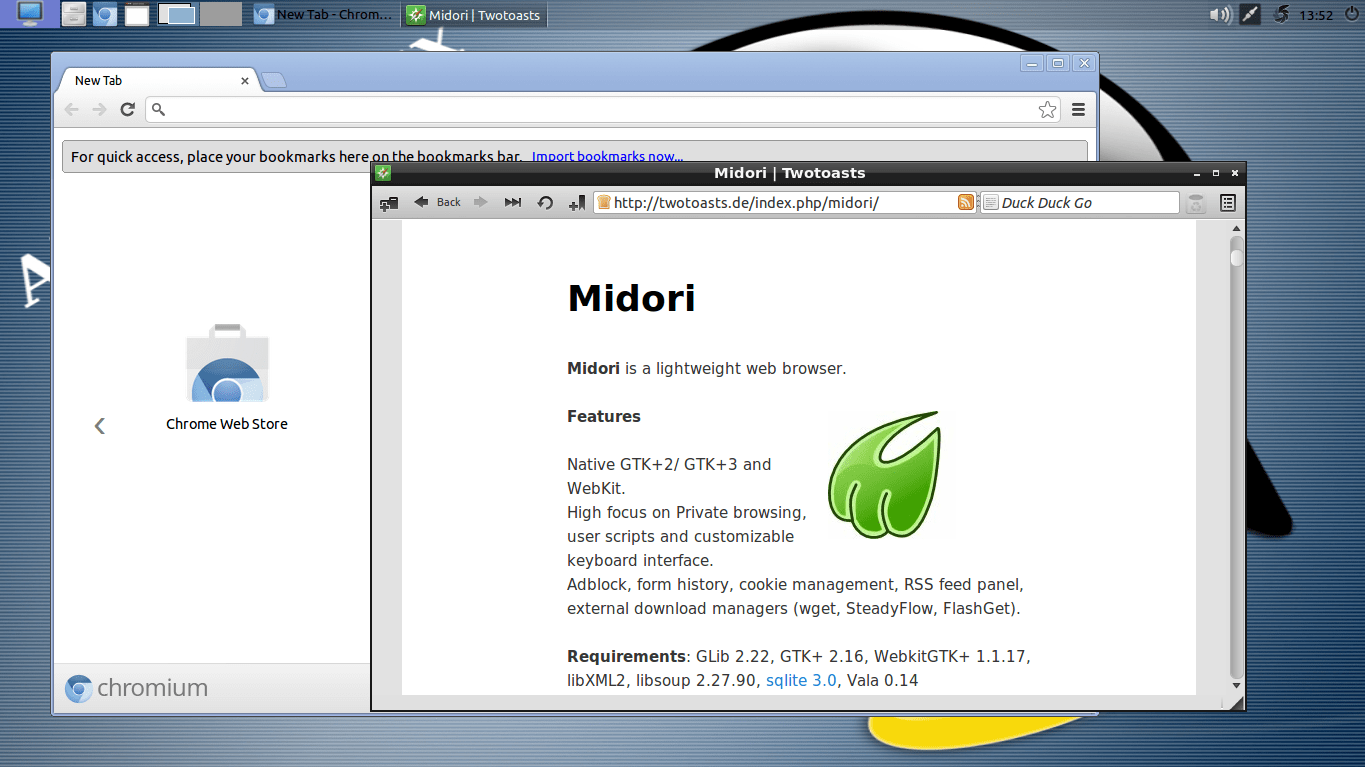Click the swirl tray icon next to the clock
The width and height of the screenshot is (1365, 767).
1282,14
